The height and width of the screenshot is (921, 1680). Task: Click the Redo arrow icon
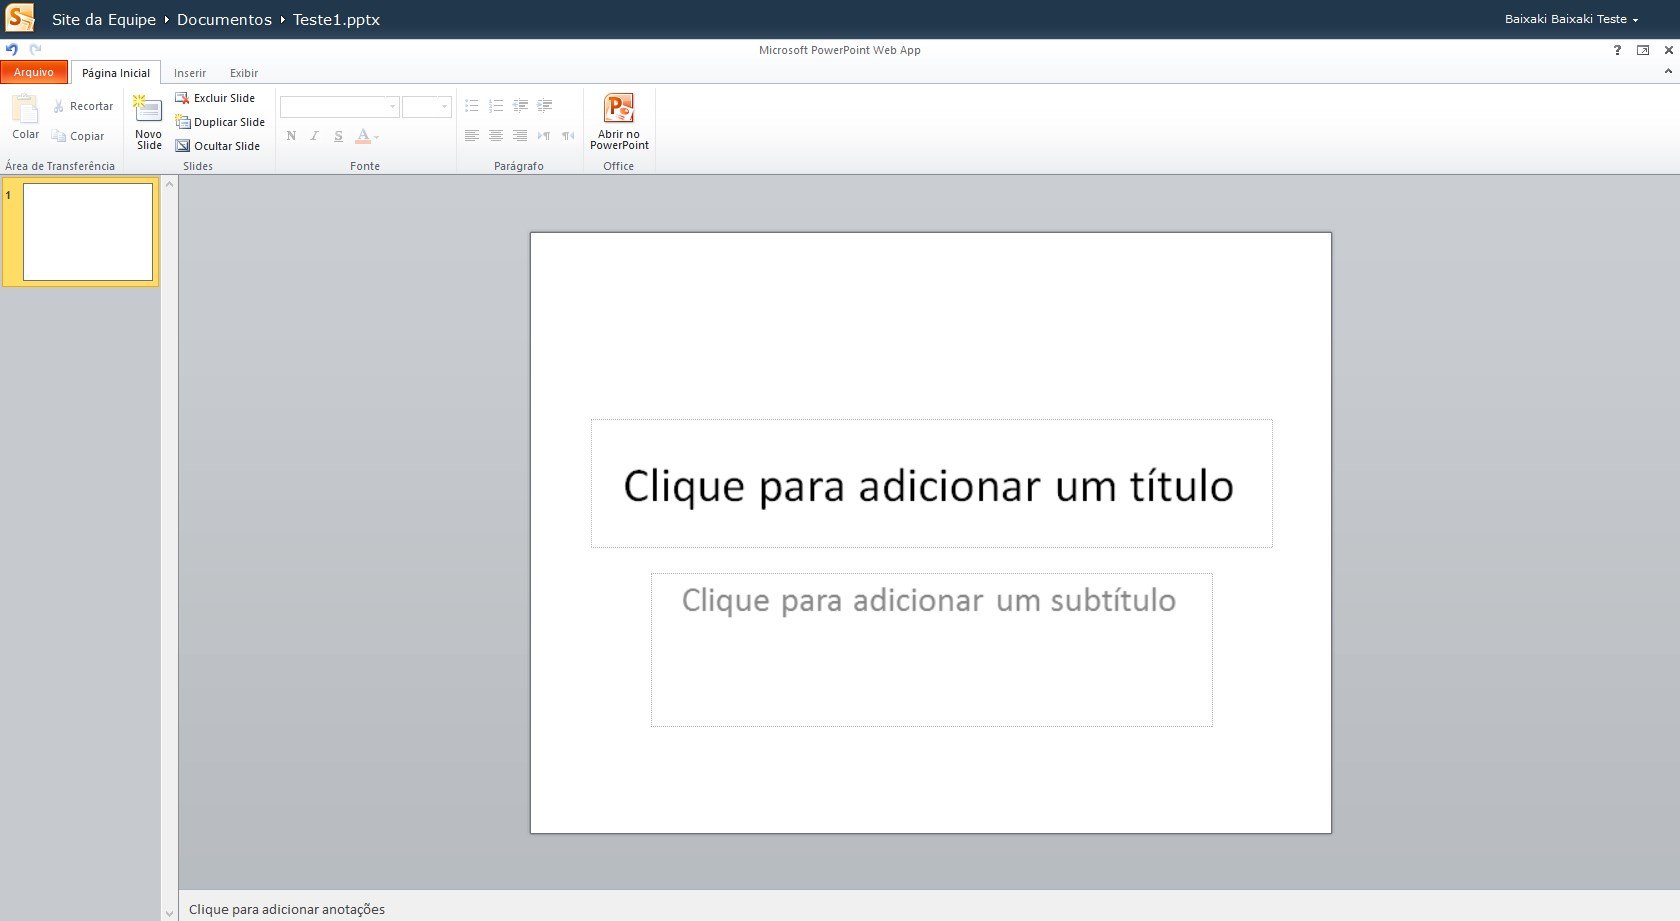click(x=36, y=49)
